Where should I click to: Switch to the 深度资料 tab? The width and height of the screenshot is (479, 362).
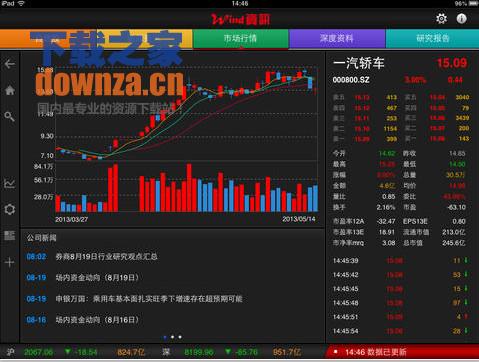click(x=337, y=39)
